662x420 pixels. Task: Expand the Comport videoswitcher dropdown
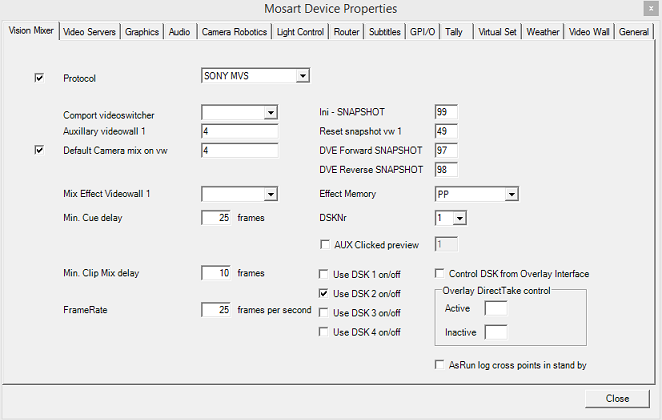270,112
